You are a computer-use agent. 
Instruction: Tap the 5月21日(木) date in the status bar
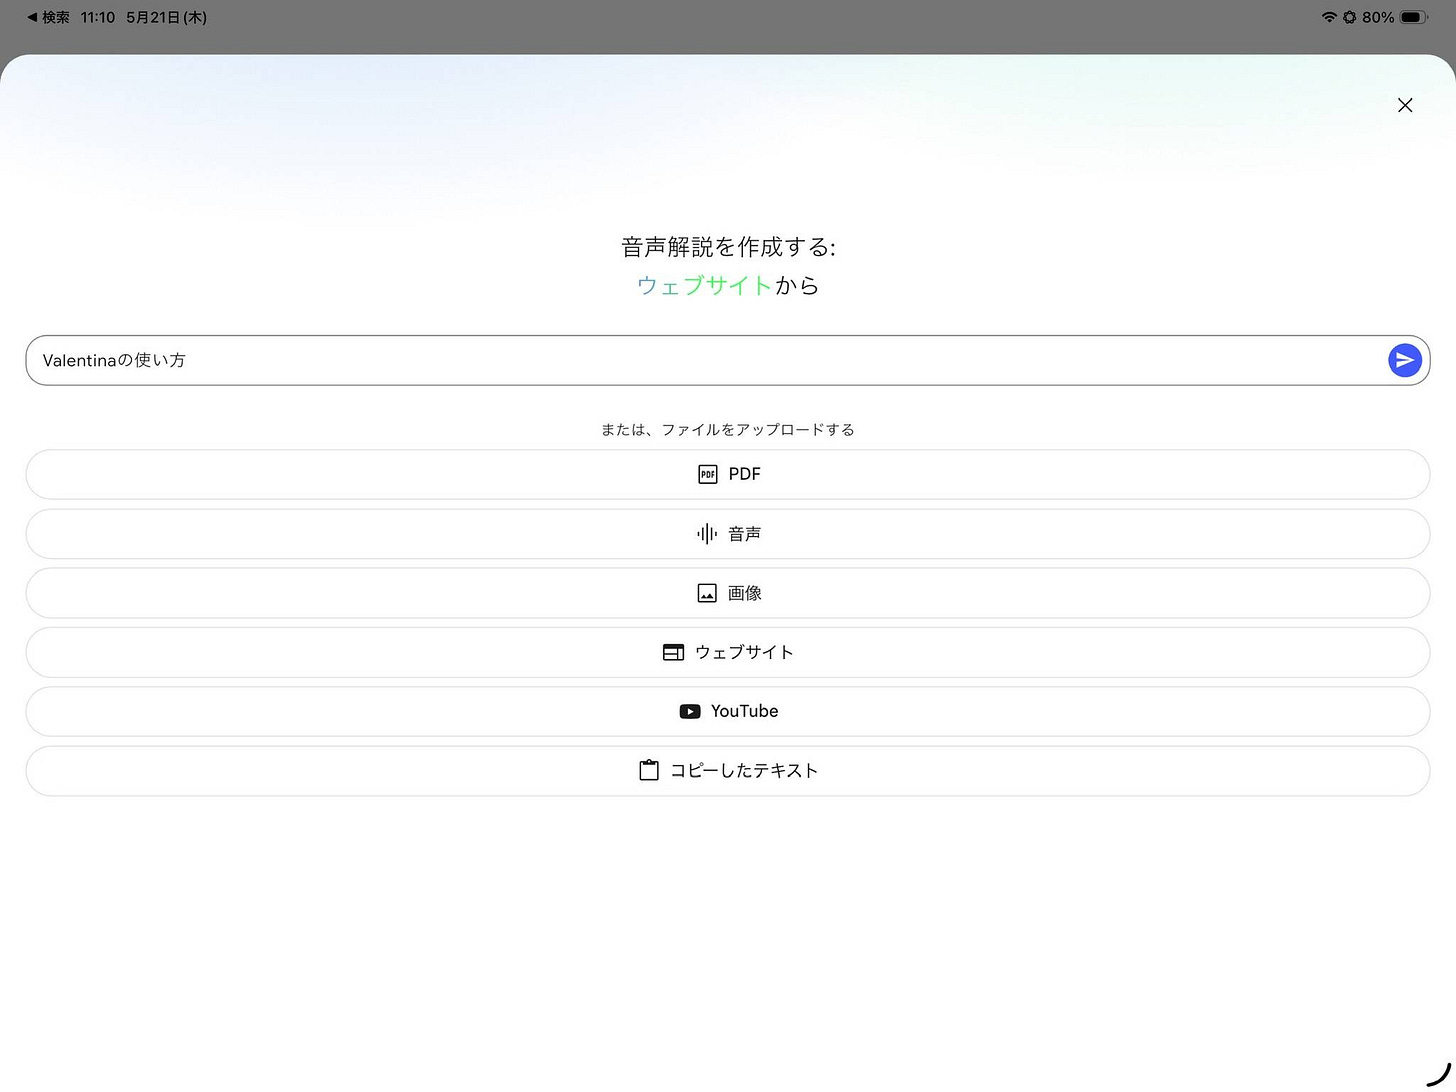pos(166,17)
